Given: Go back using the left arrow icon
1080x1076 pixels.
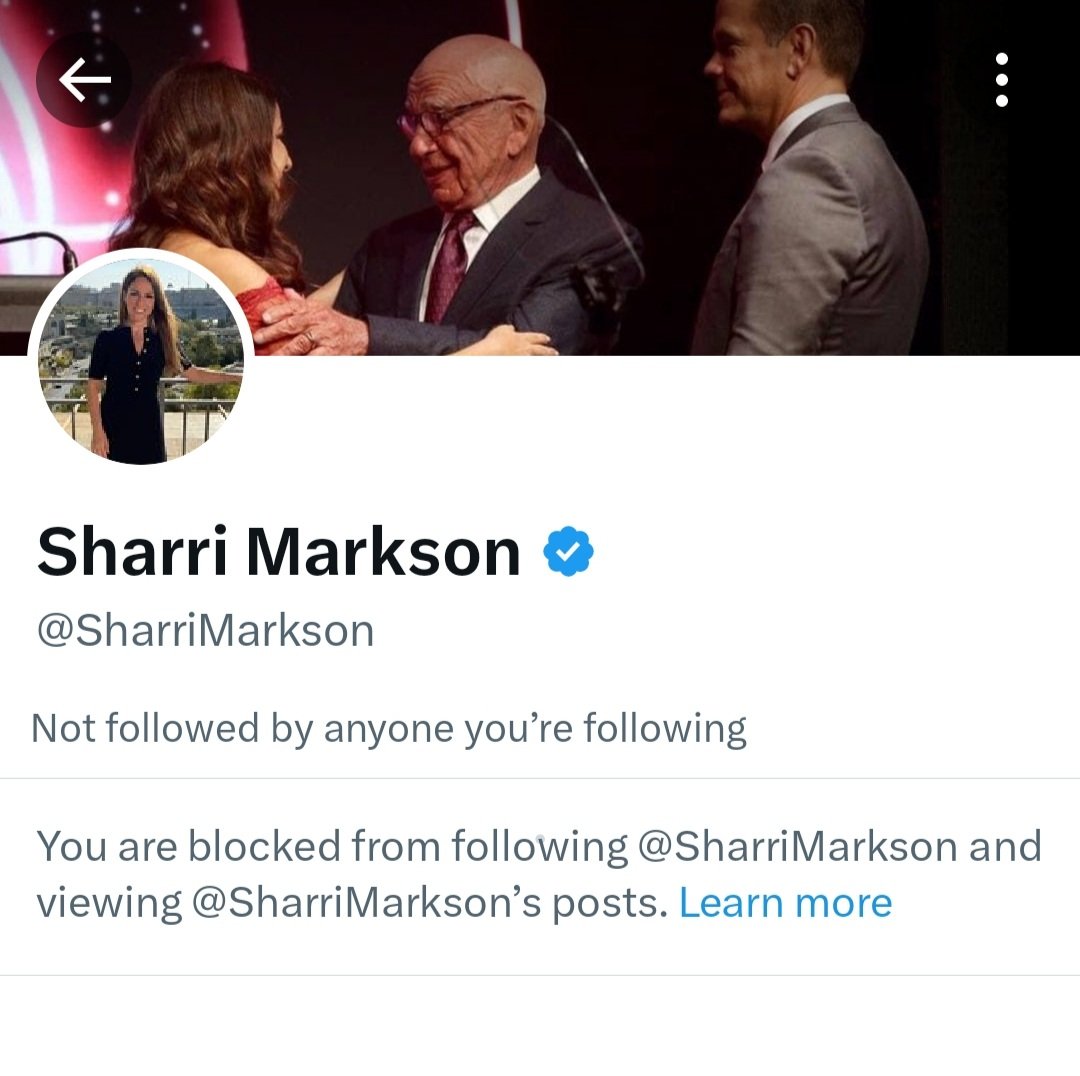Looking at the screenshot, I should click(83, 80).
